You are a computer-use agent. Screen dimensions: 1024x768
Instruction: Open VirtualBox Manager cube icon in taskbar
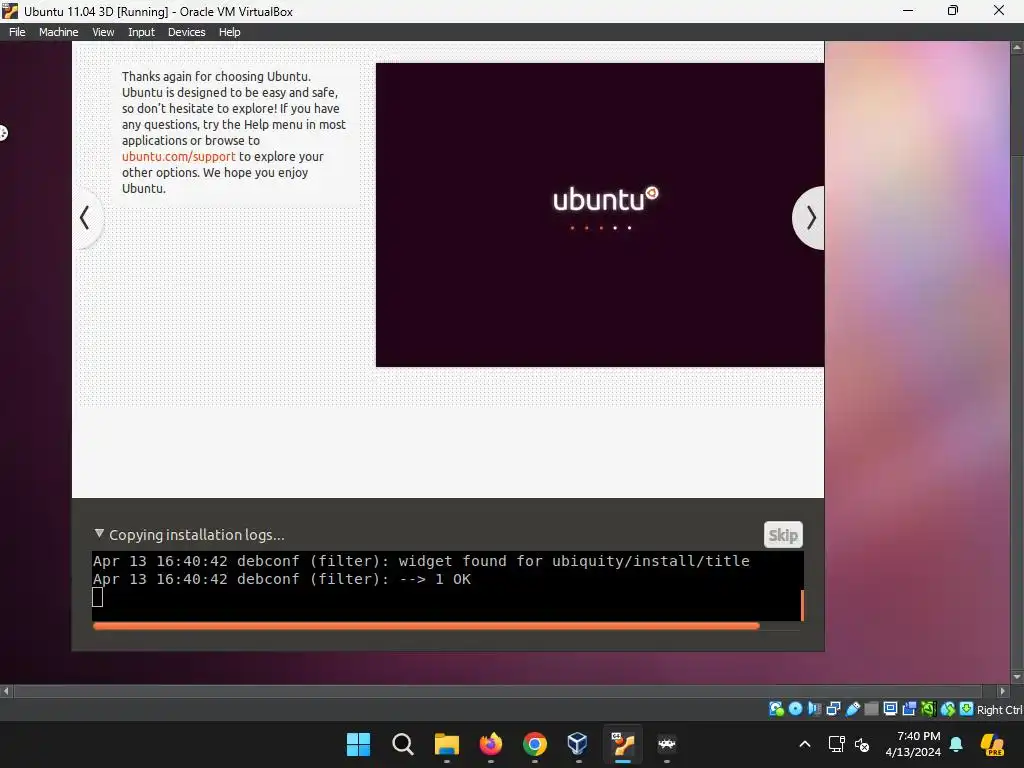578,743
